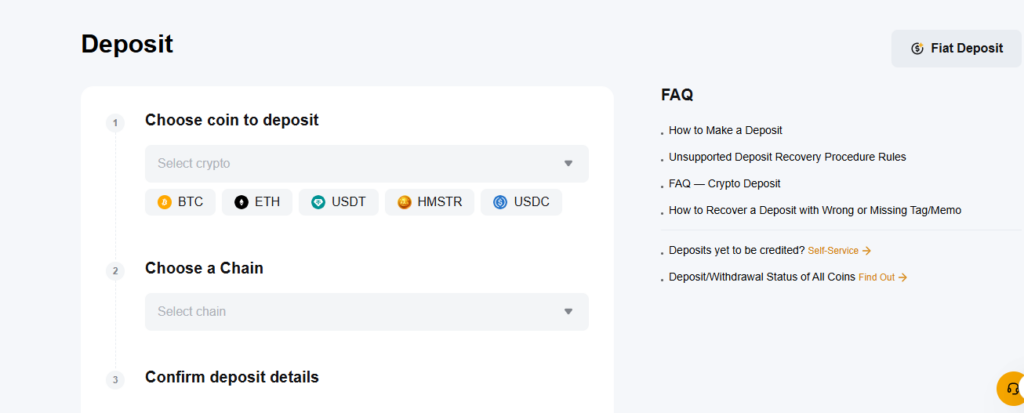This screenshot has width=1024, height=413.
Task: Click the Bitcoin coin icon
Action: (165, 202)
